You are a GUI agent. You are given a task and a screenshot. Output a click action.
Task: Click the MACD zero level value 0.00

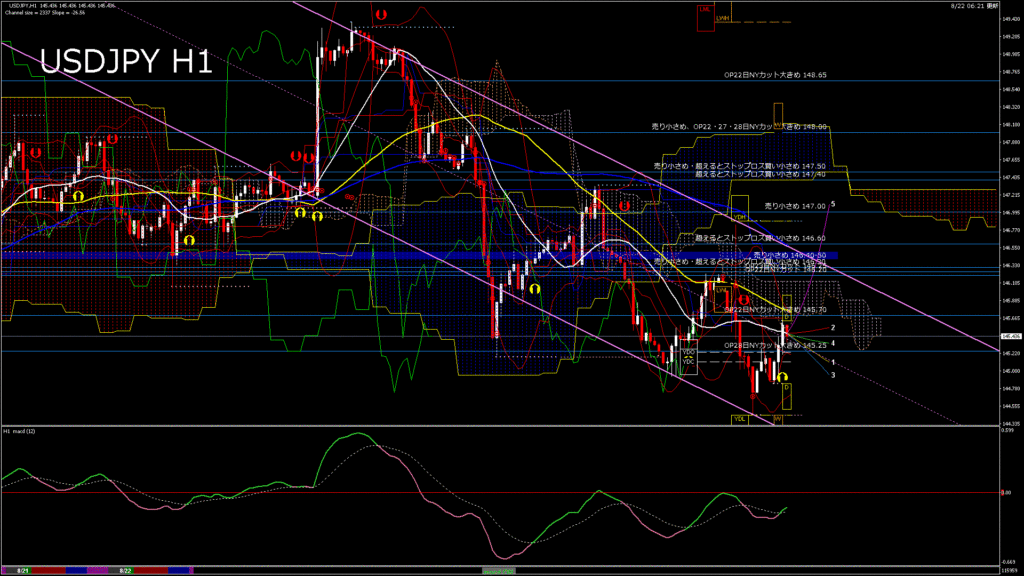click(1006, 493)
